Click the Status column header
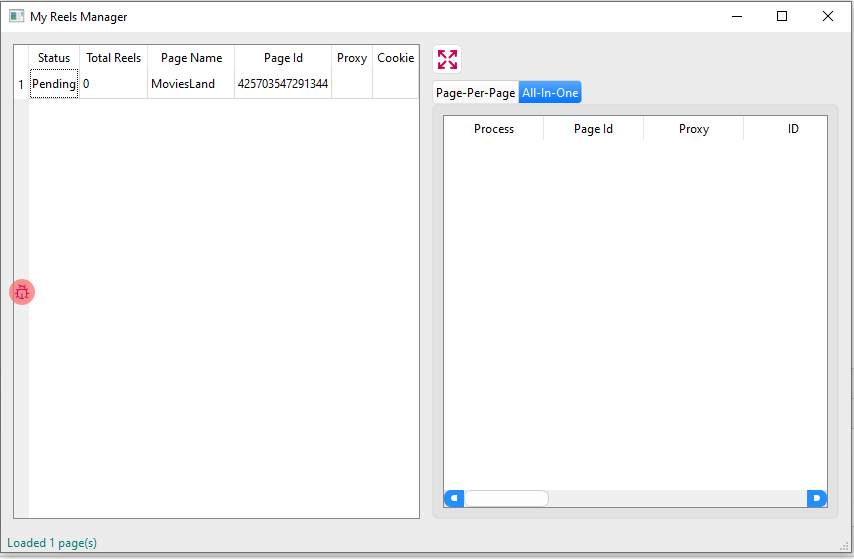Screen dimensions: 854x559 point(54,58)
